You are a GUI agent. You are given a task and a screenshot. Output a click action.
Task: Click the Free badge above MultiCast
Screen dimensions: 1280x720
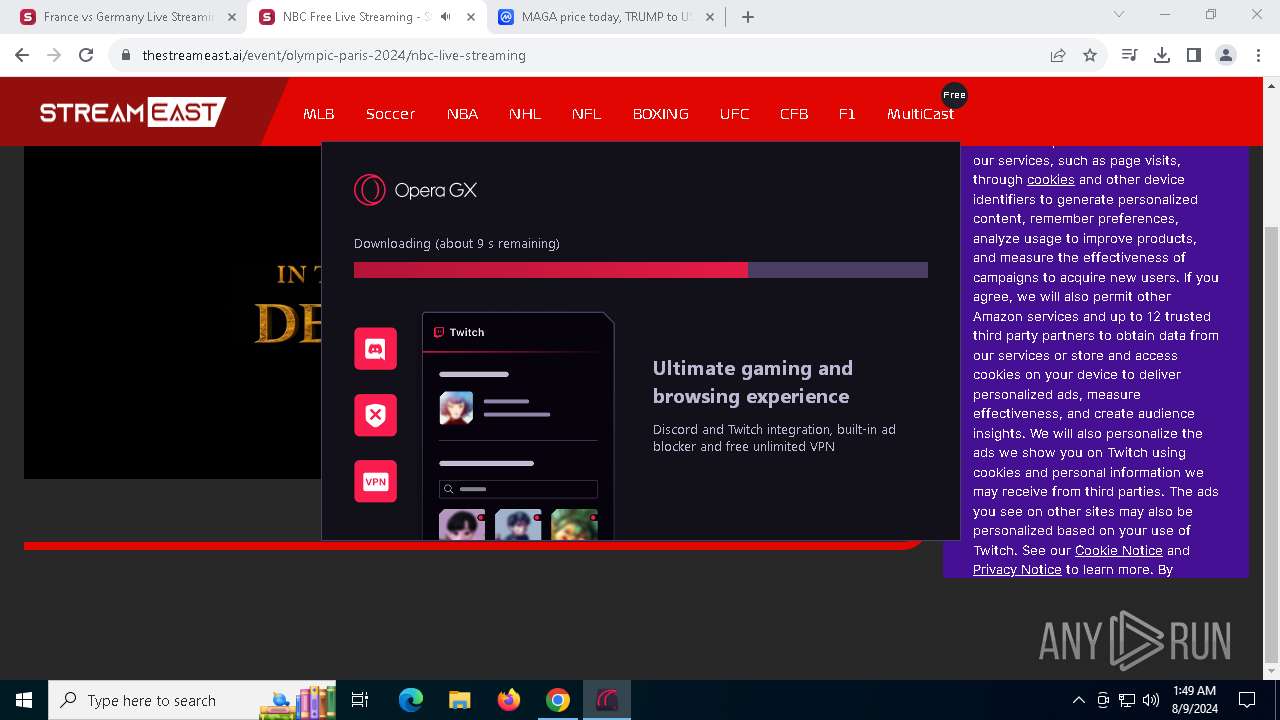click(x=954, y=95)
